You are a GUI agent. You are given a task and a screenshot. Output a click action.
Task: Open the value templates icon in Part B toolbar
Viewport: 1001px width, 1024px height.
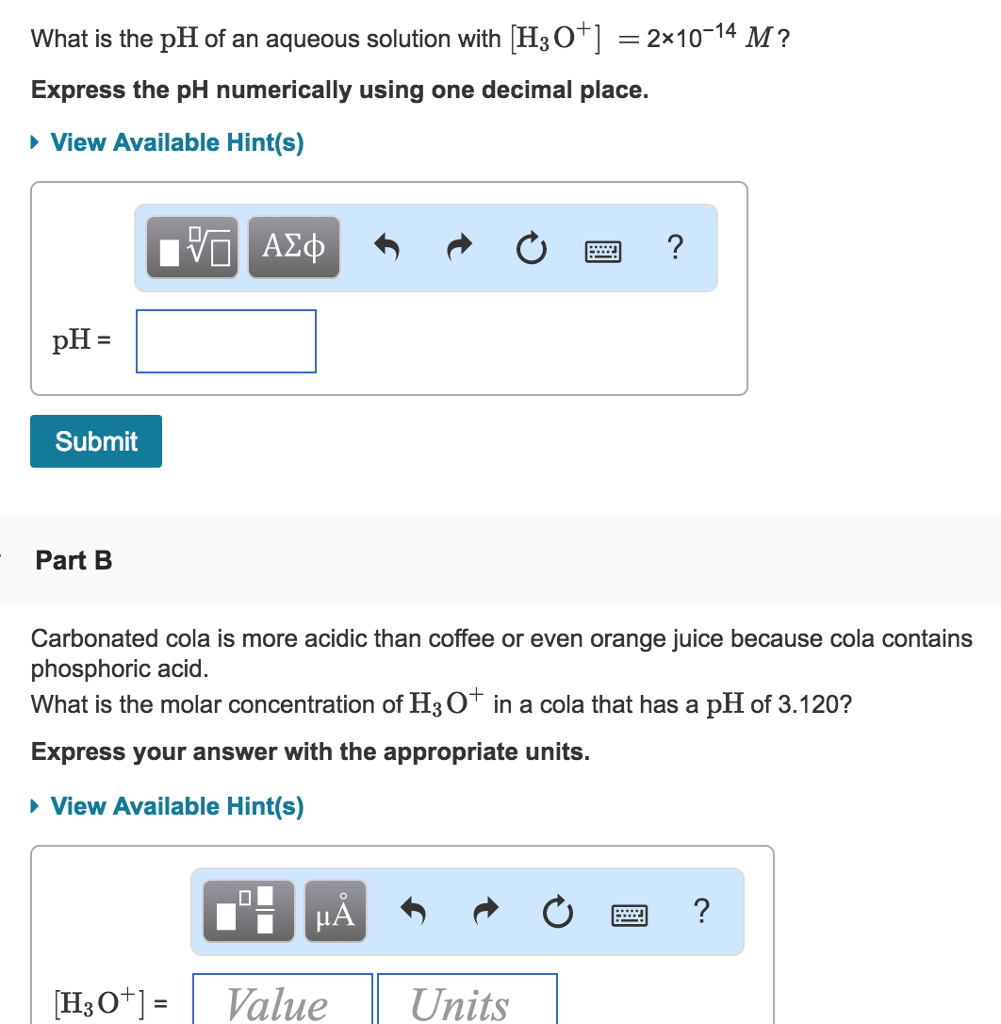247,910
